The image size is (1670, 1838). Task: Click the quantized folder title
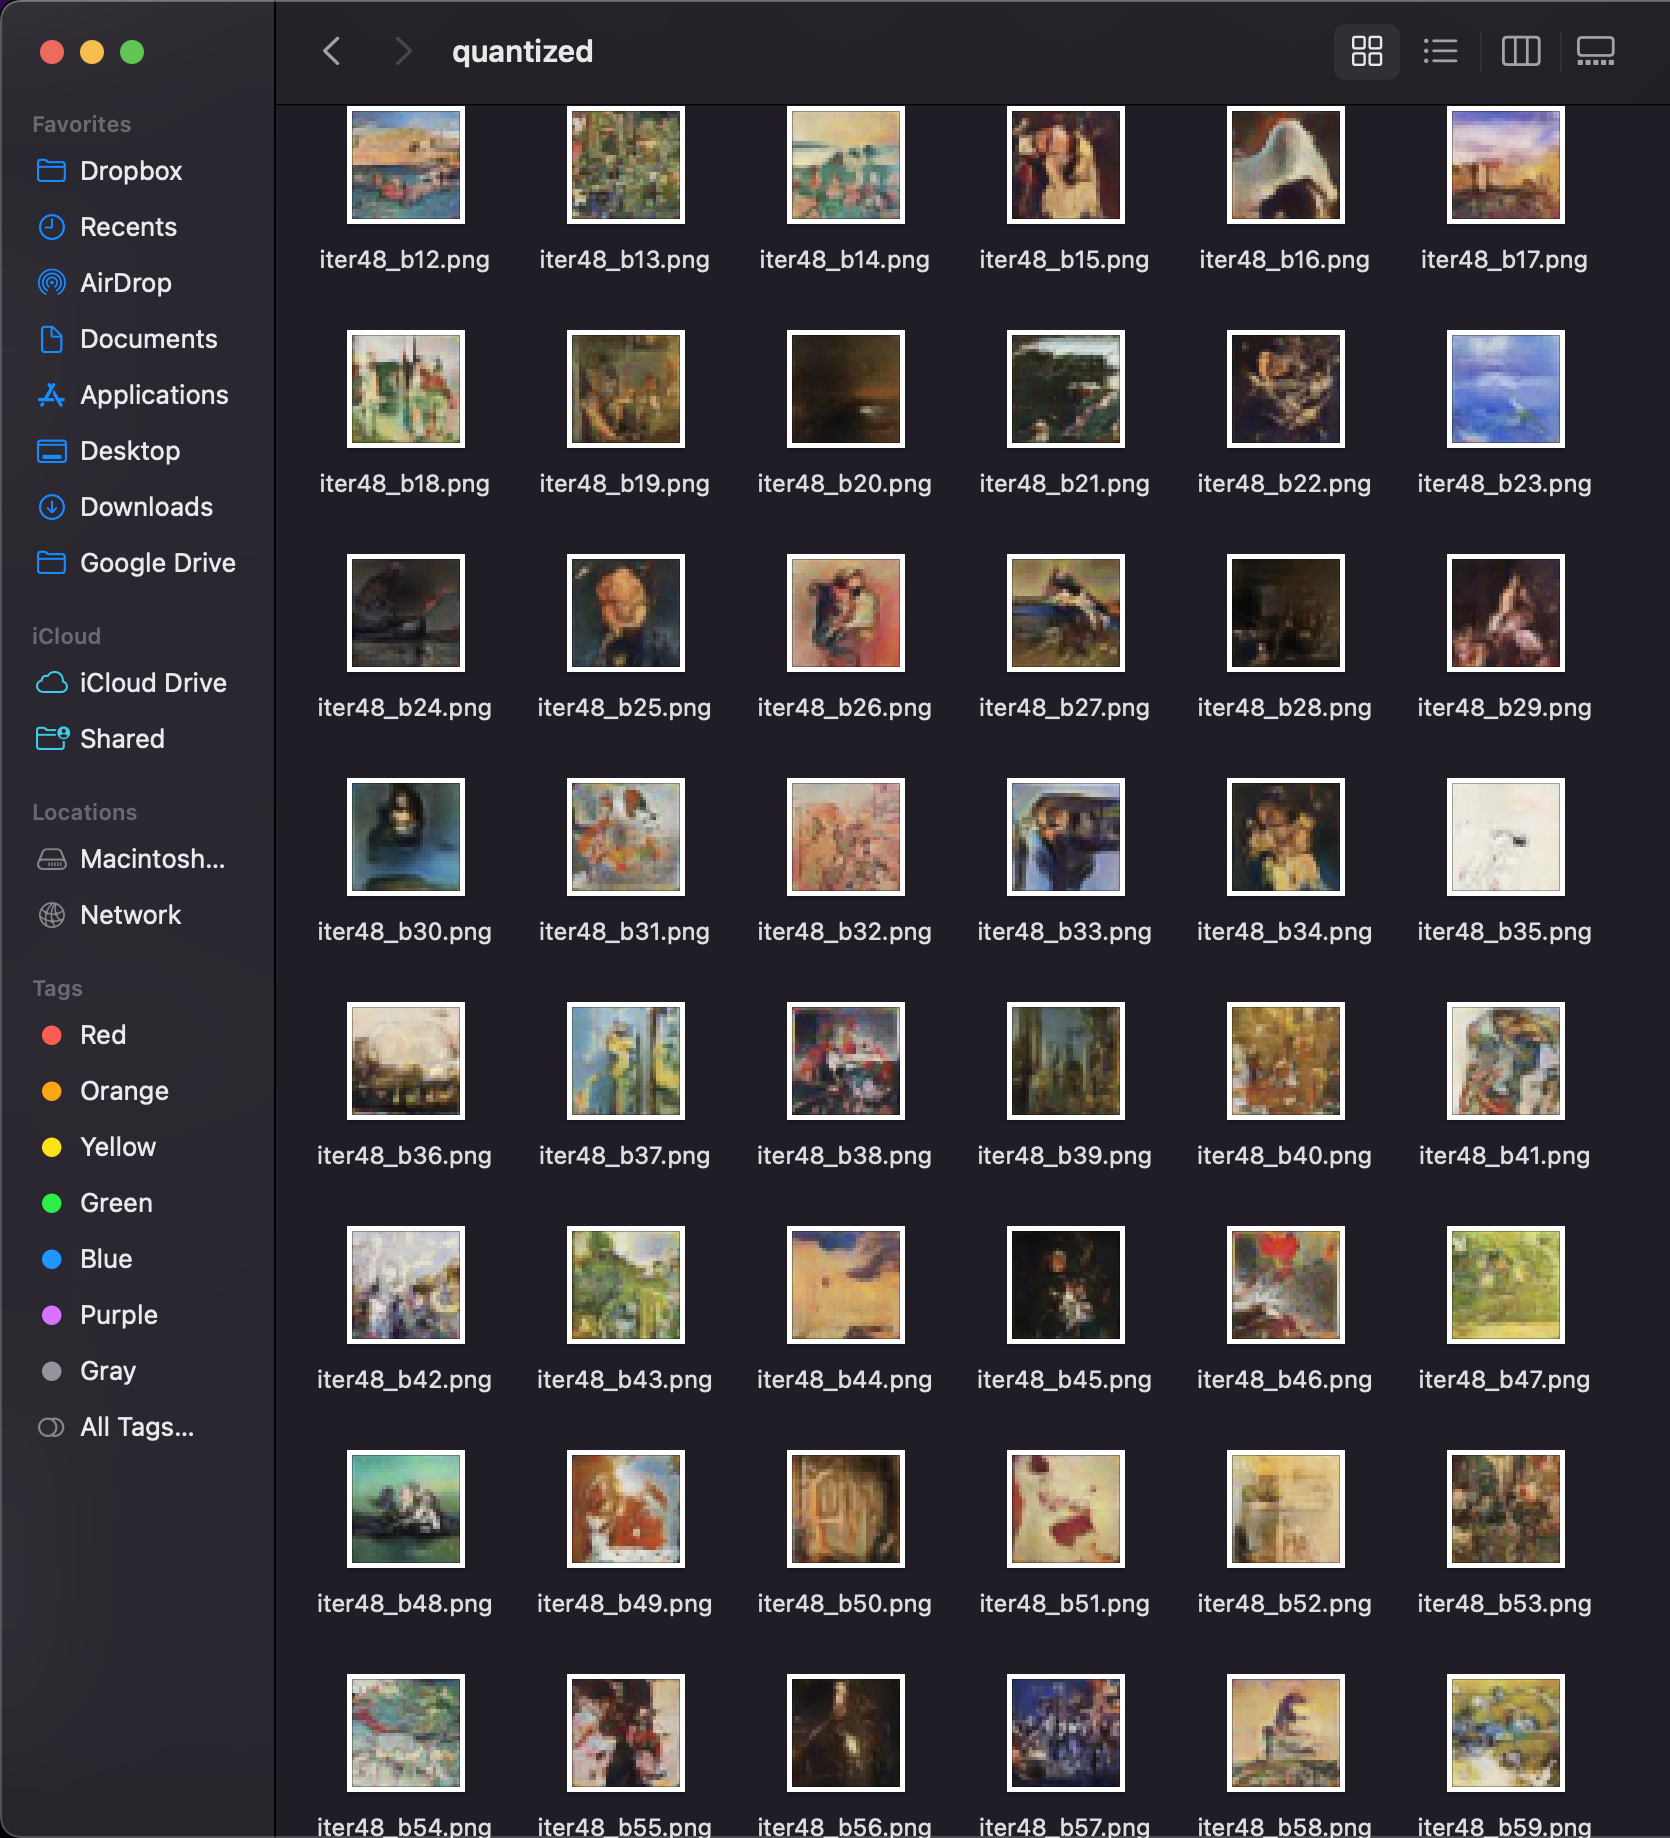tap(522, 51)
